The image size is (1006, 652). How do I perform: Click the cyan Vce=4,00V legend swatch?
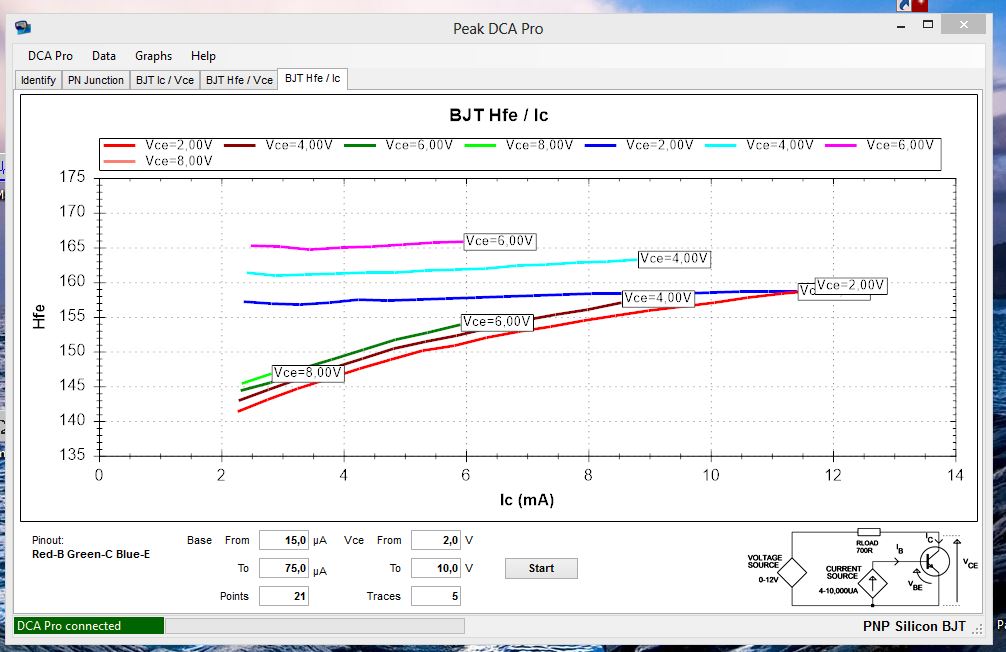coord(720,146)
